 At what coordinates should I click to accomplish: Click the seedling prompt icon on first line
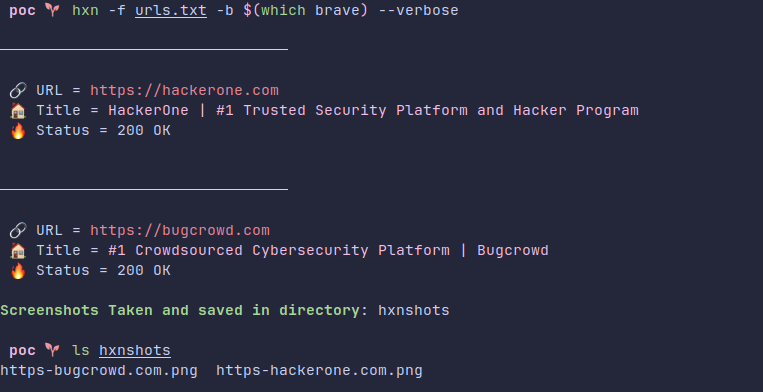[52, 10]
